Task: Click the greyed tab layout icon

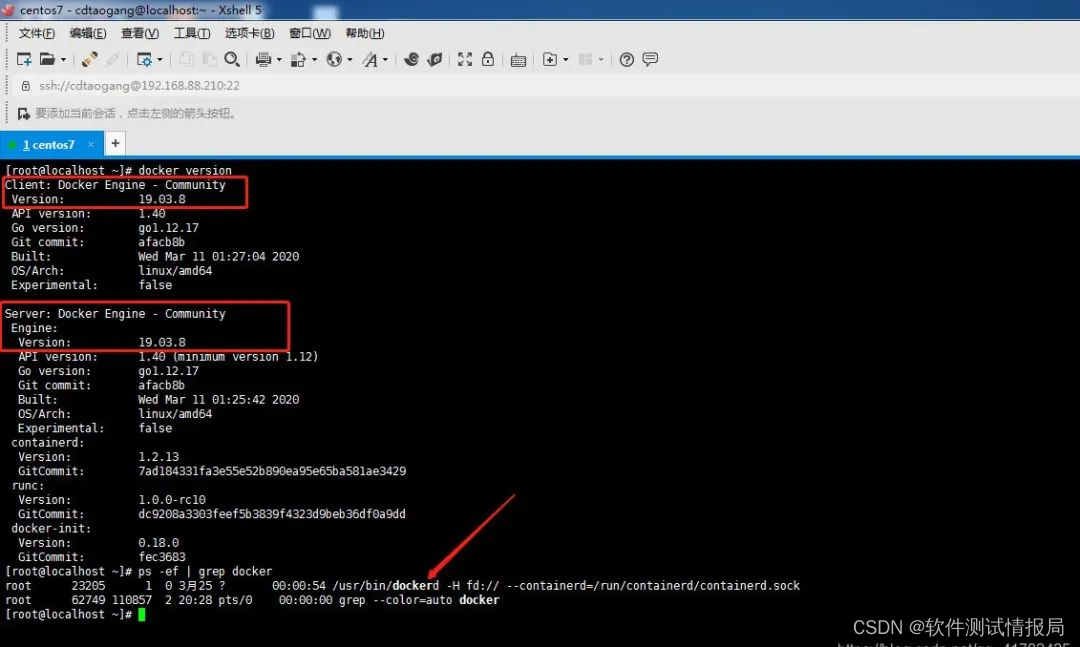Action: (x=585, y=59)
